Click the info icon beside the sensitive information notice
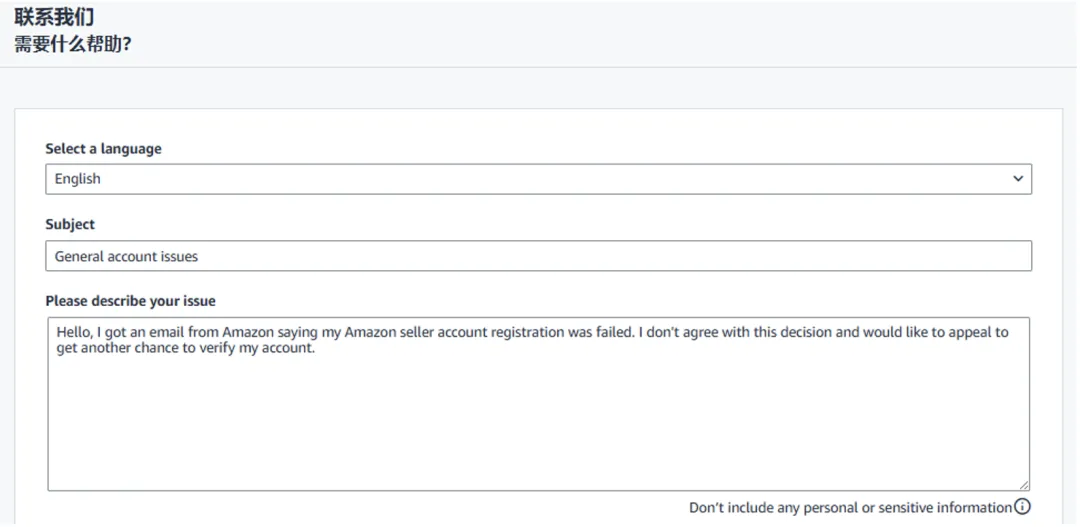 pyautogui.click(x=1022, y=507)
